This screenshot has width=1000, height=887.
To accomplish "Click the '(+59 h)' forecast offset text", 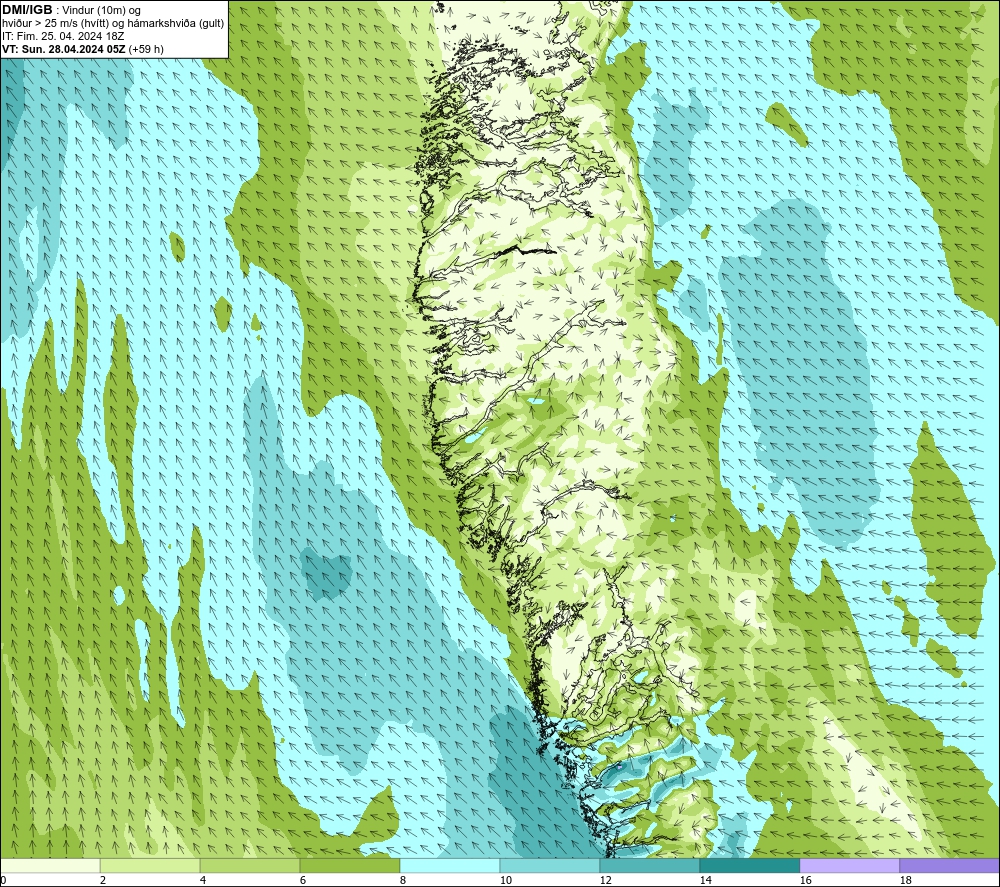I will [x=146, y=49].
